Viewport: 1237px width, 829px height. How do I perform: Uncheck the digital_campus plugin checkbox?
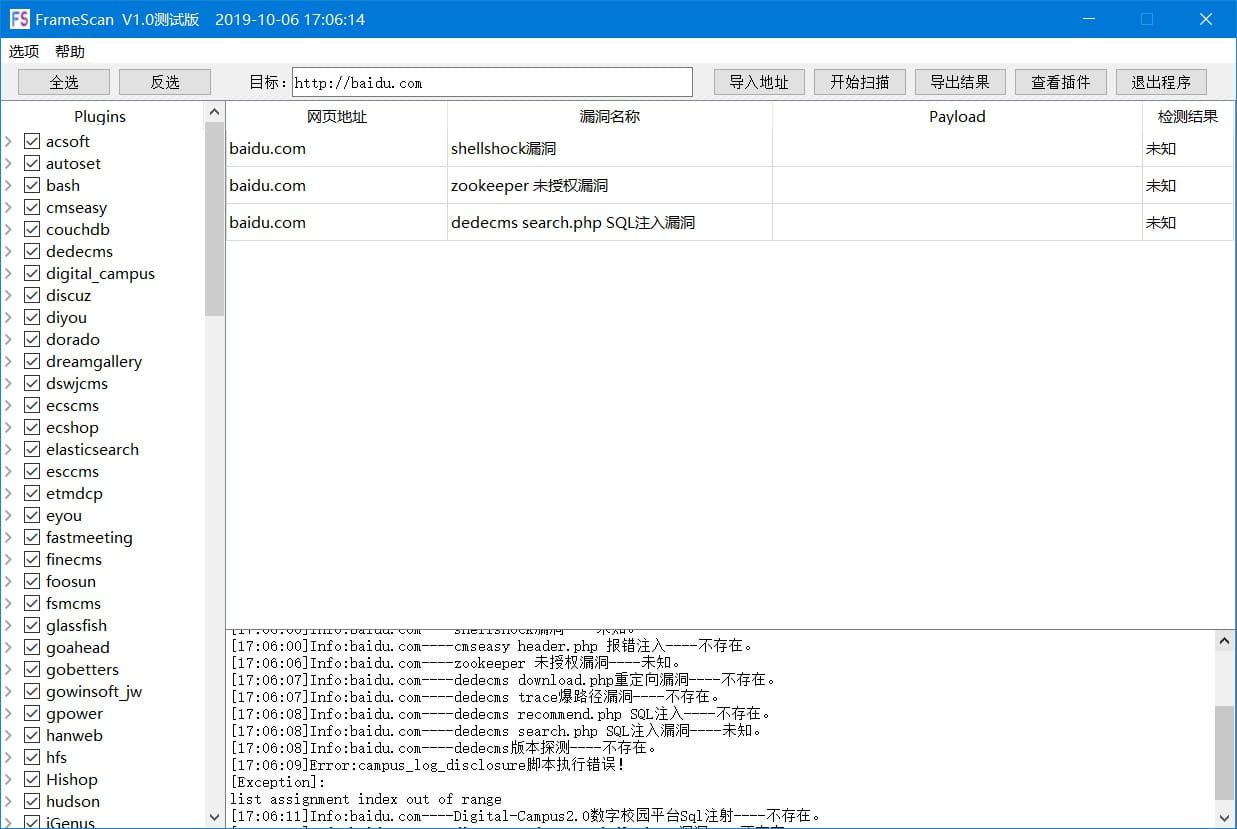[32, 273]
